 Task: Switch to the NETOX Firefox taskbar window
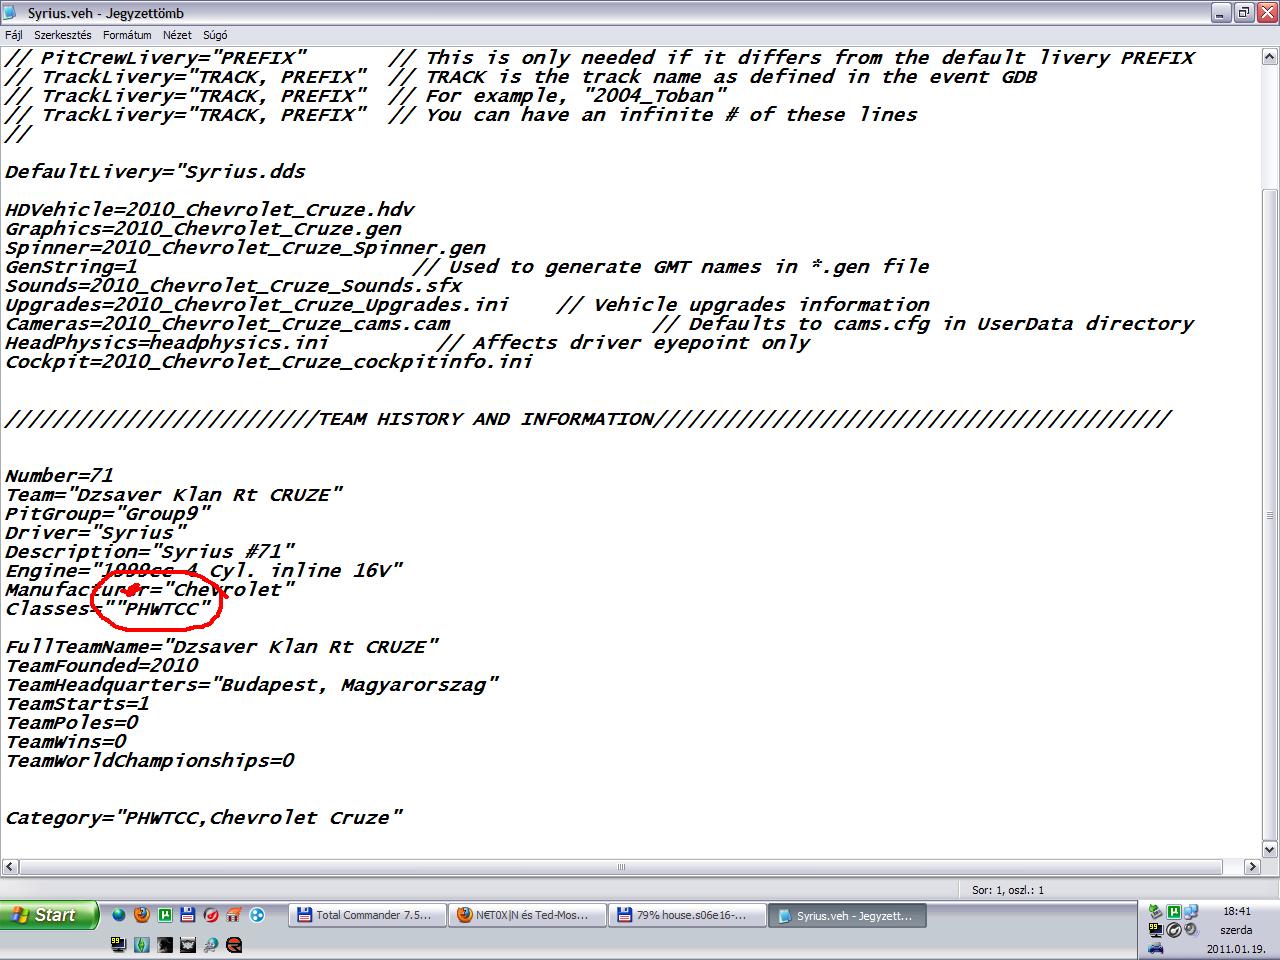pyautogui.click(x=527, y=915)
